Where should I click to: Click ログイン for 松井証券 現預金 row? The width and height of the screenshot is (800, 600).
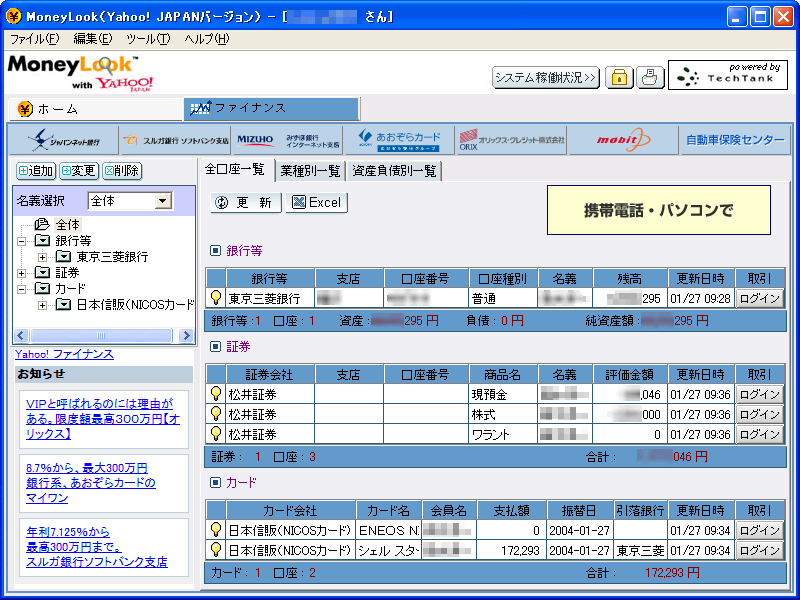[x=760, y=394]
